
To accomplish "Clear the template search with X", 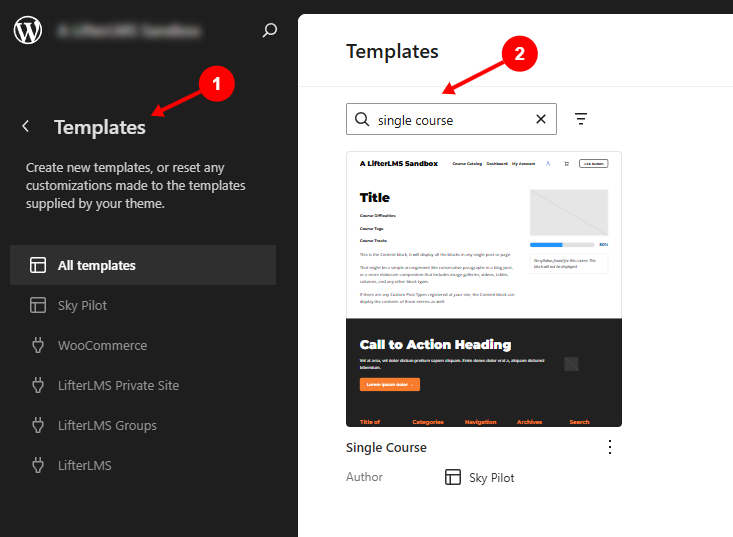I will coord(541,119).
